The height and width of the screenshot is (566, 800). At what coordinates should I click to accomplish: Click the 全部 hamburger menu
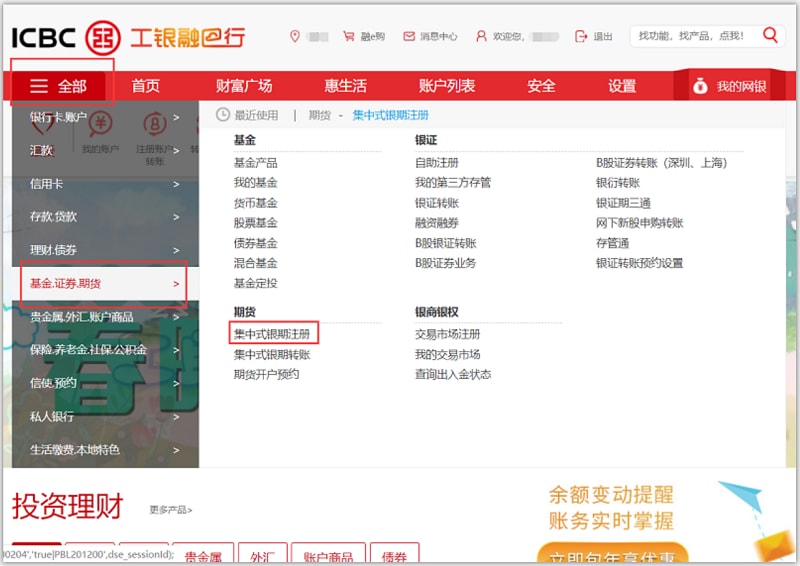(58, 86)
